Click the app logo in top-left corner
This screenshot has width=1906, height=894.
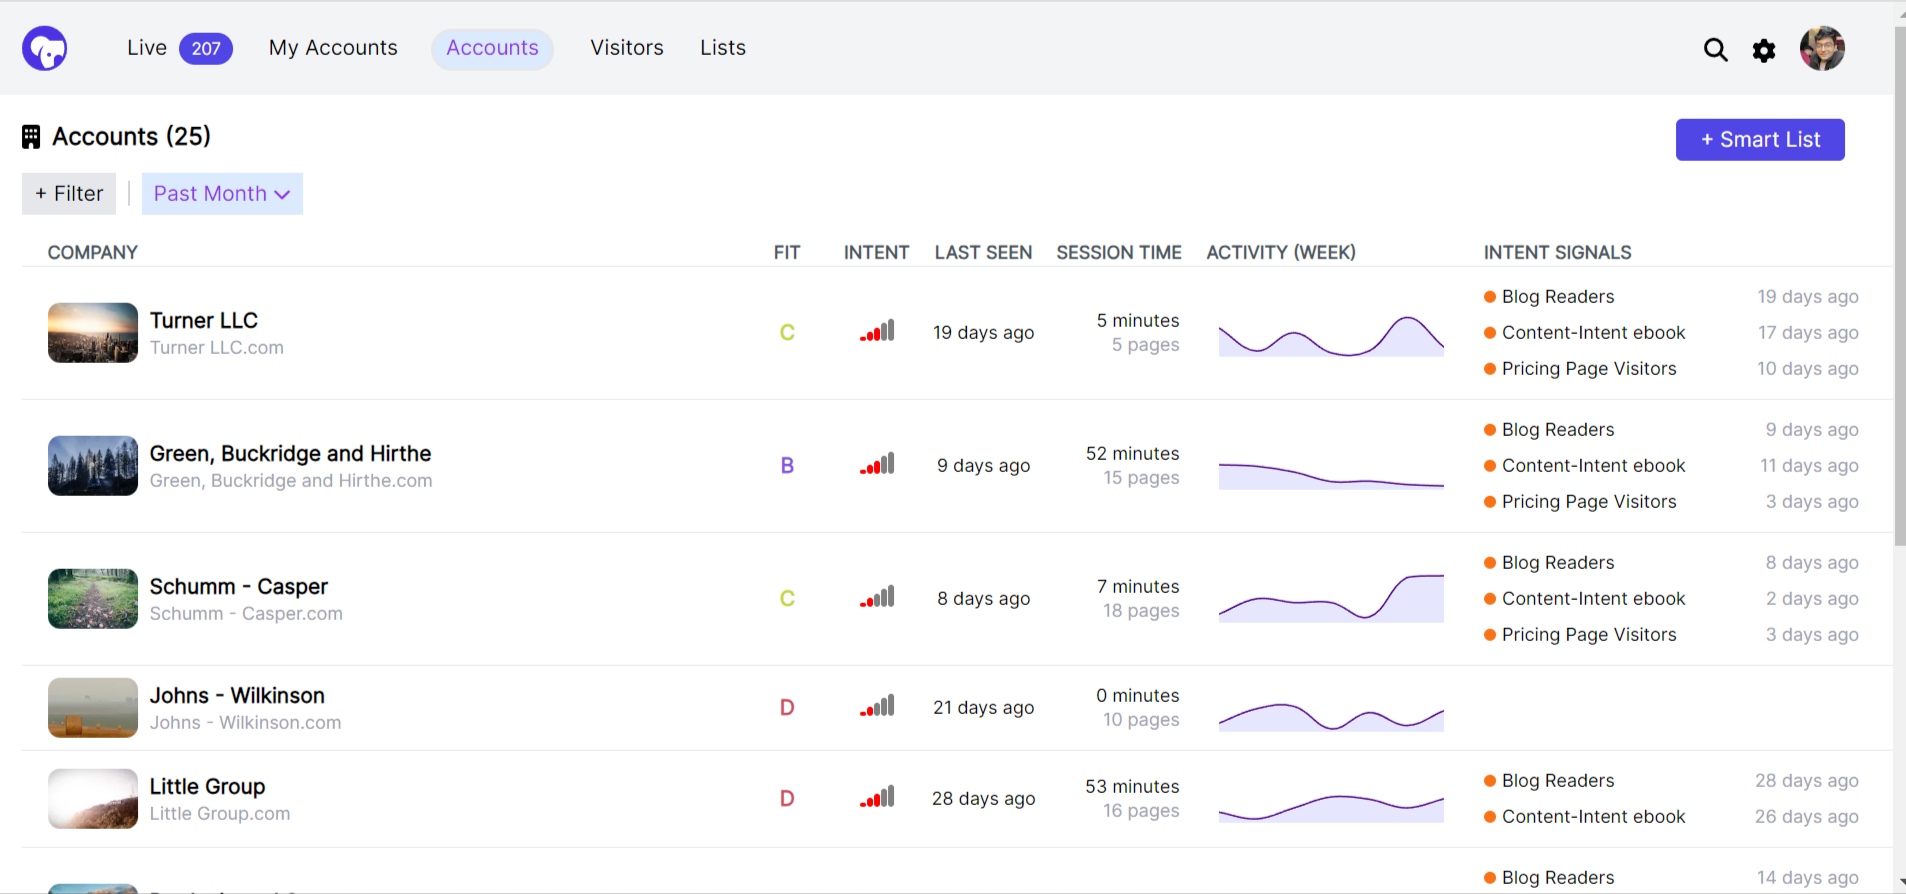pyautogui.click(x=45, y=48)
